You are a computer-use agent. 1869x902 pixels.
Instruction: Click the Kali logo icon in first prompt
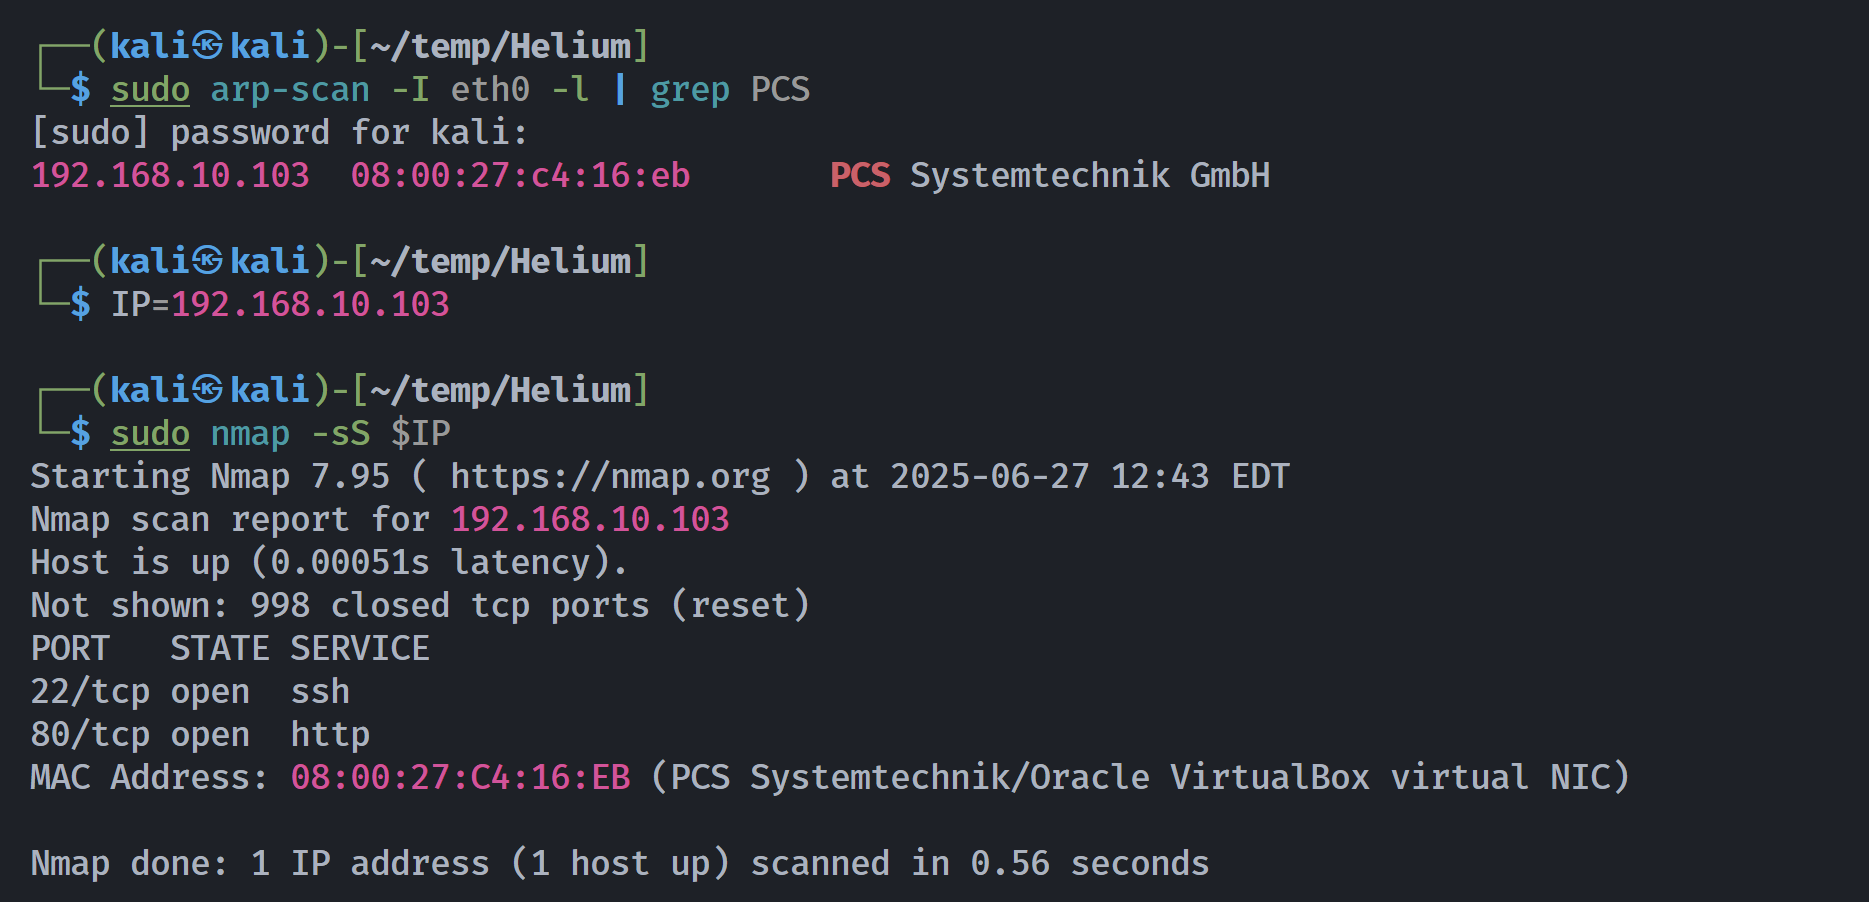coord(207,46)
